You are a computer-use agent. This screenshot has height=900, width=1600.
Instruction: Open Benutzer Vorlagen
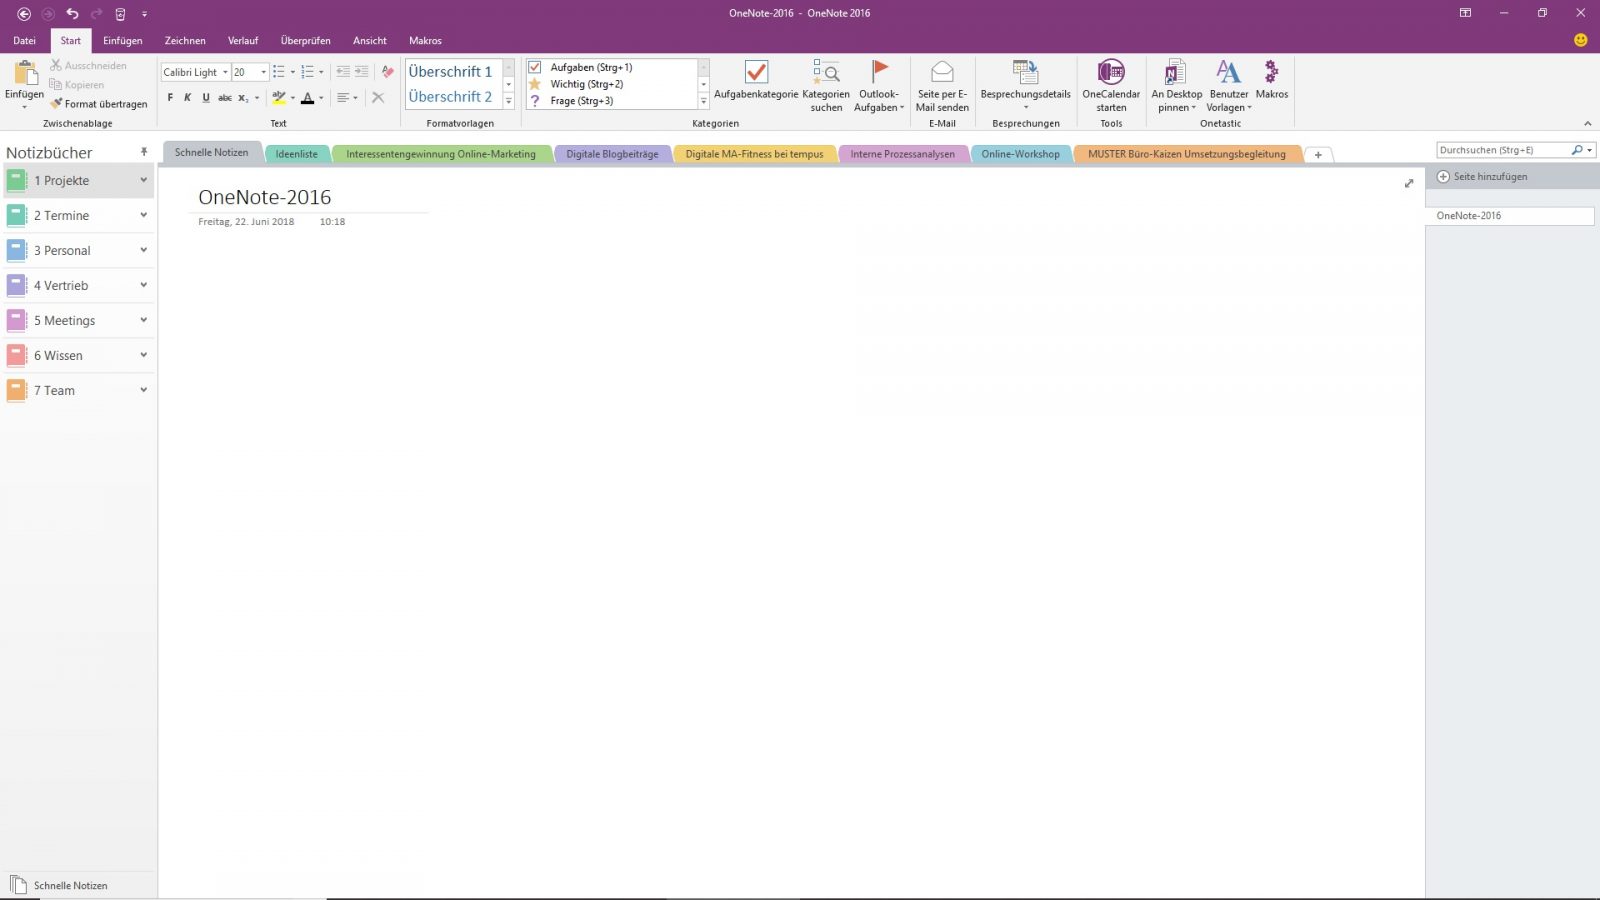click(x=1229, y=85)
